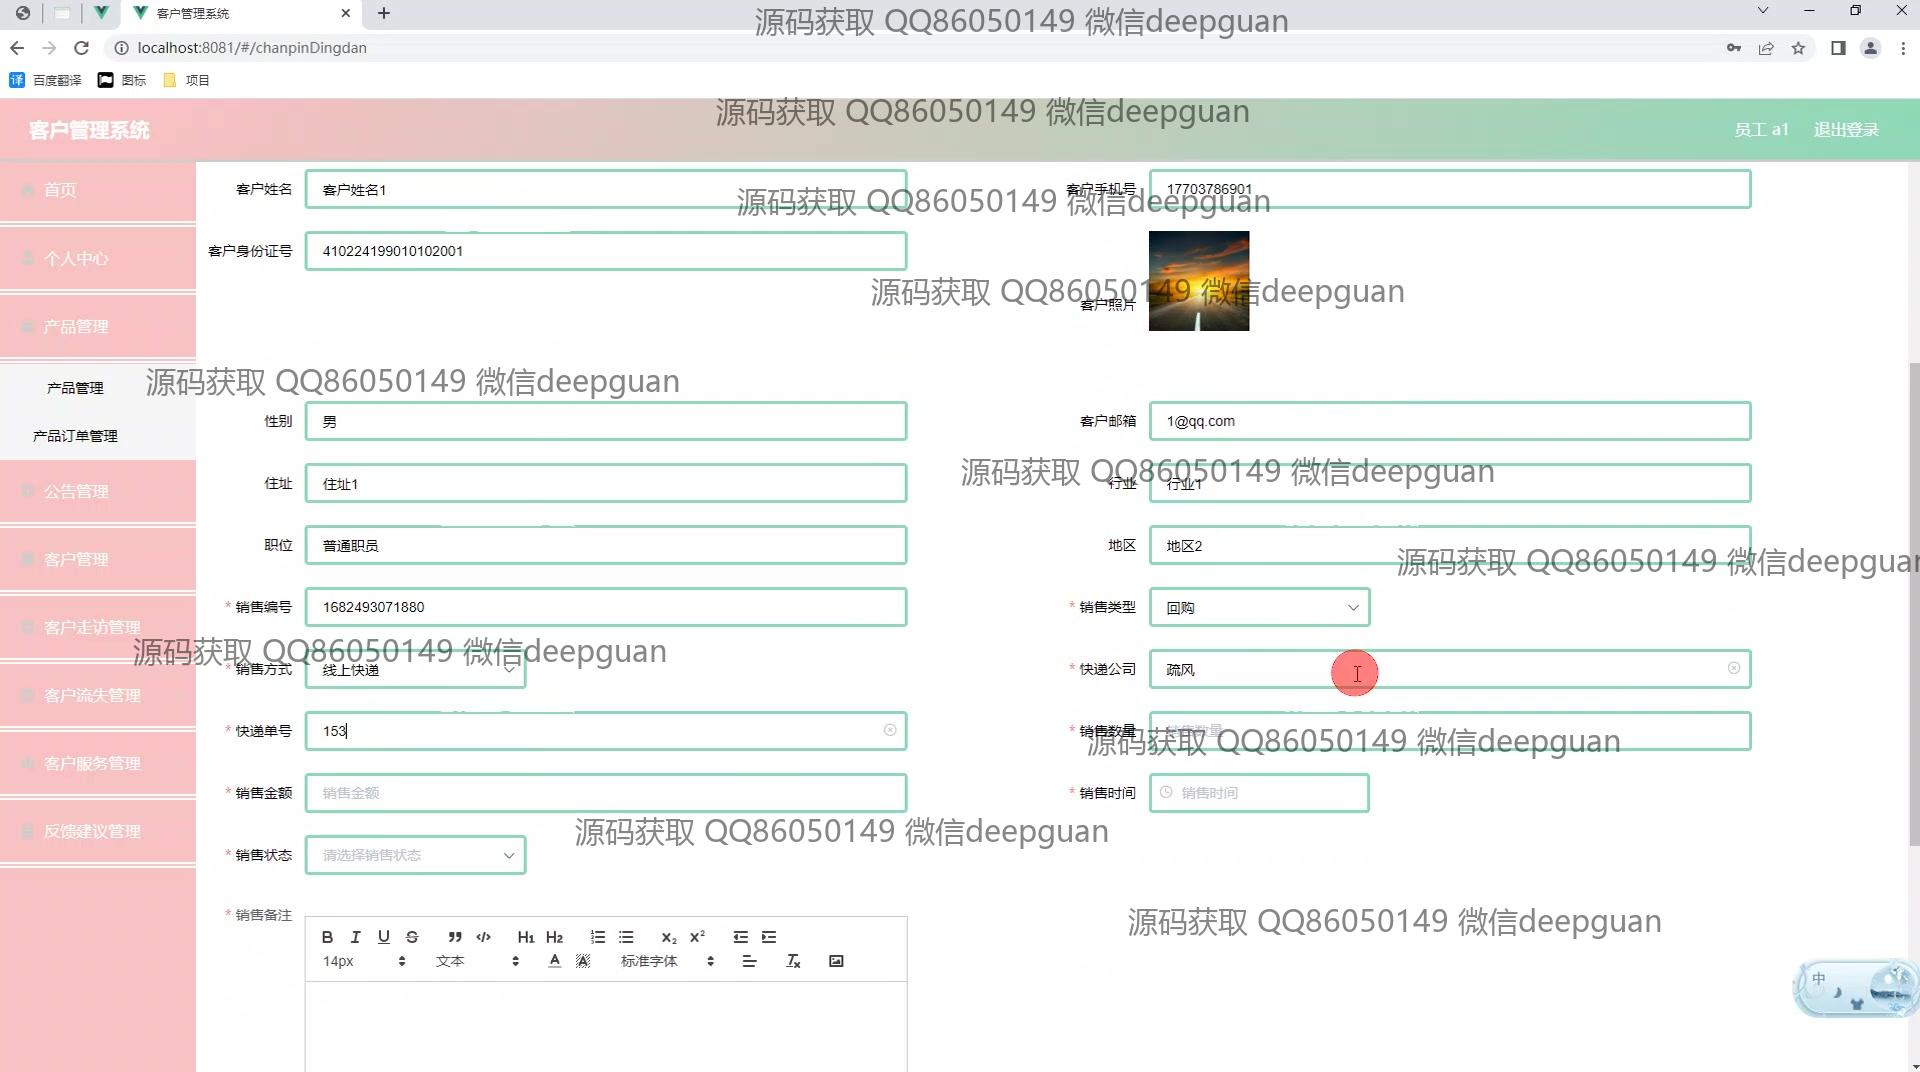Open the browser profile icon

(1870, 48)
